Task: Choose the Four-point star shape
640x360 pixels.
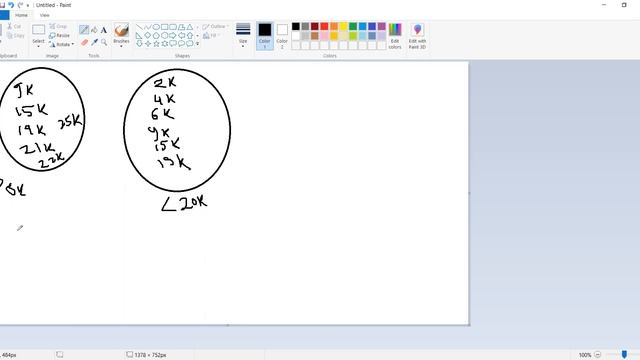Action: coord(147,43)
